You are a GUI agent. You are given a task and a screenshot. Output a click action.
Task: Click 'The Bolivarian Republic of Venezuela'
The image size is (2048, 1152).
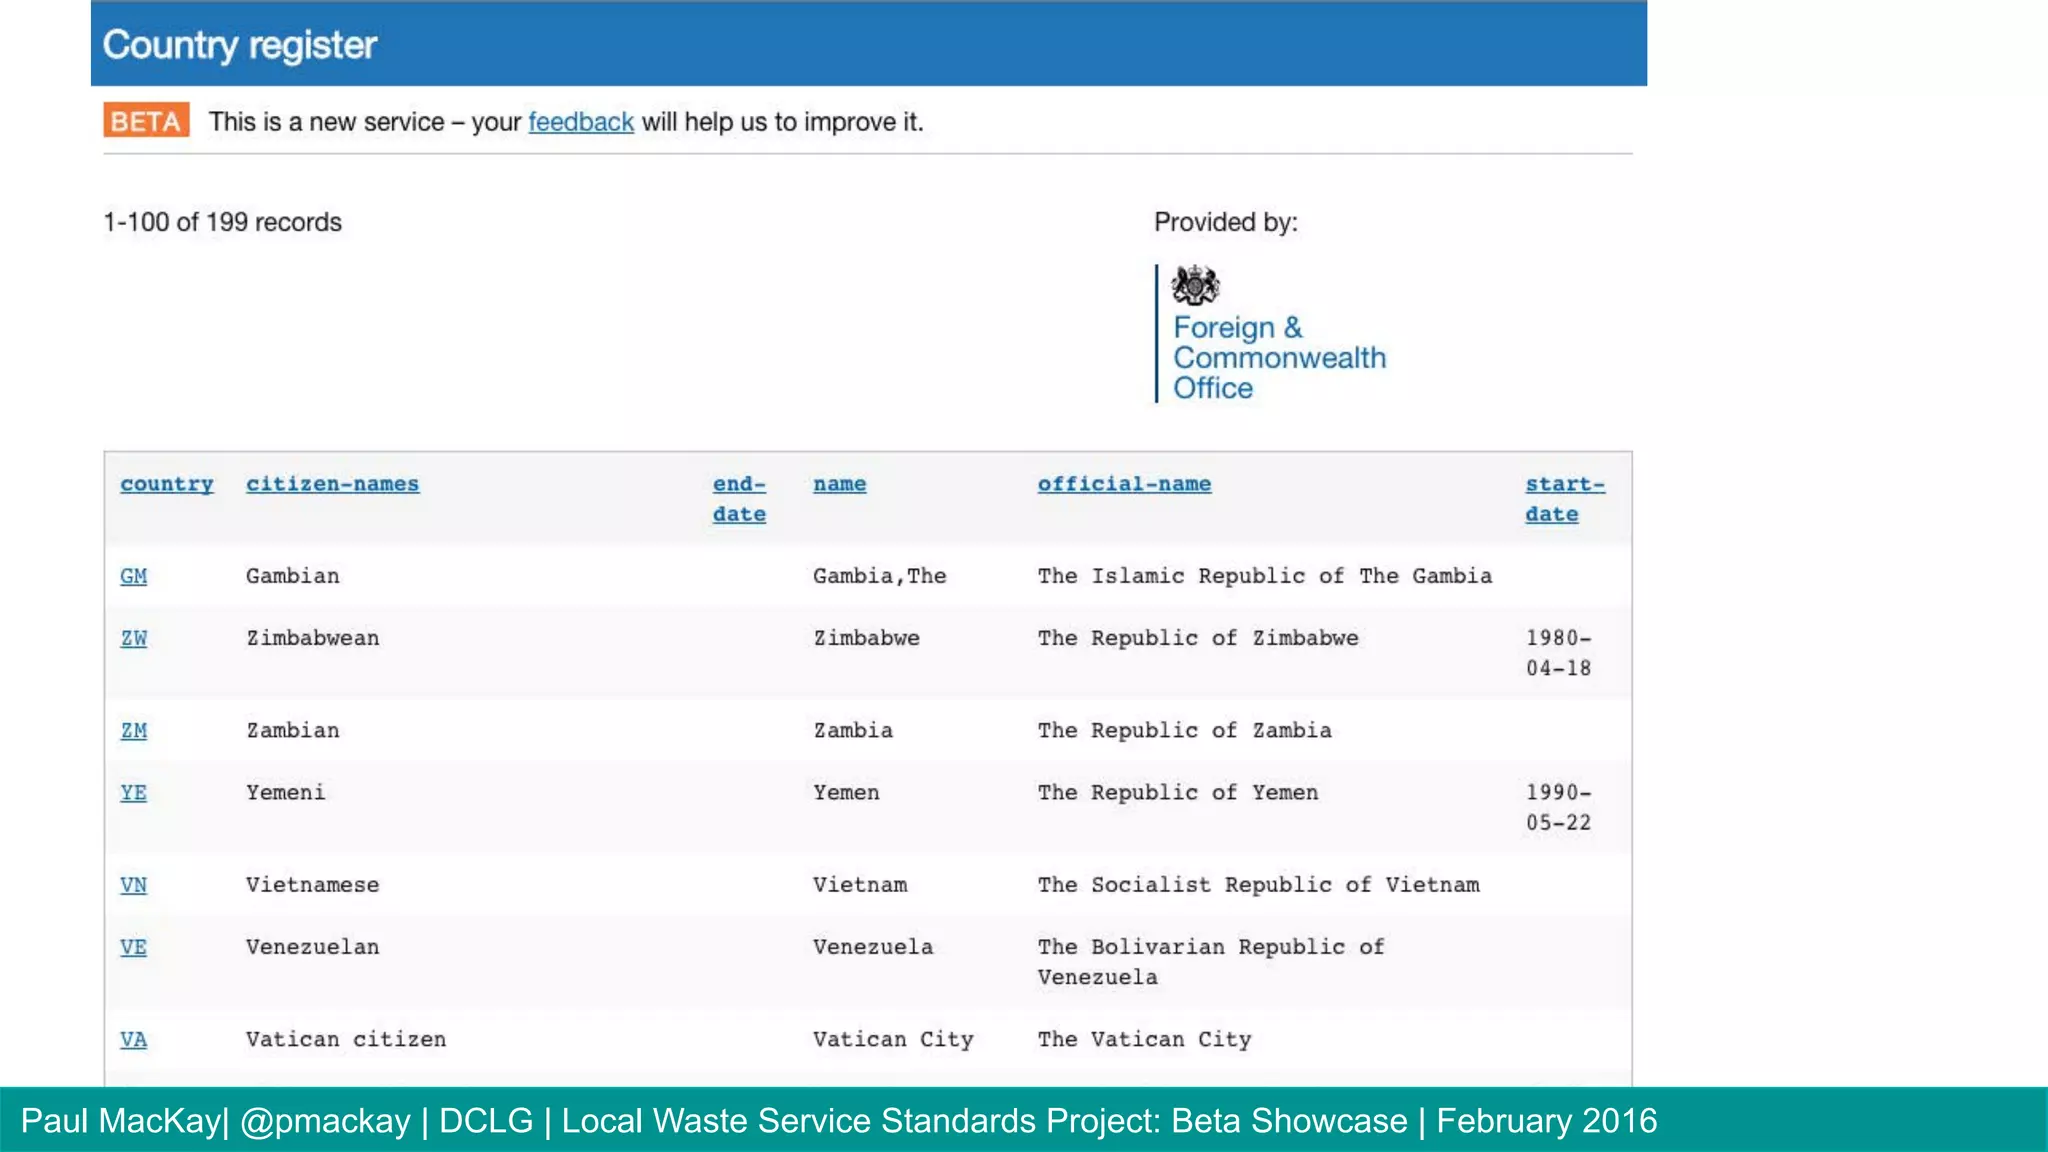coord(1211,962)
